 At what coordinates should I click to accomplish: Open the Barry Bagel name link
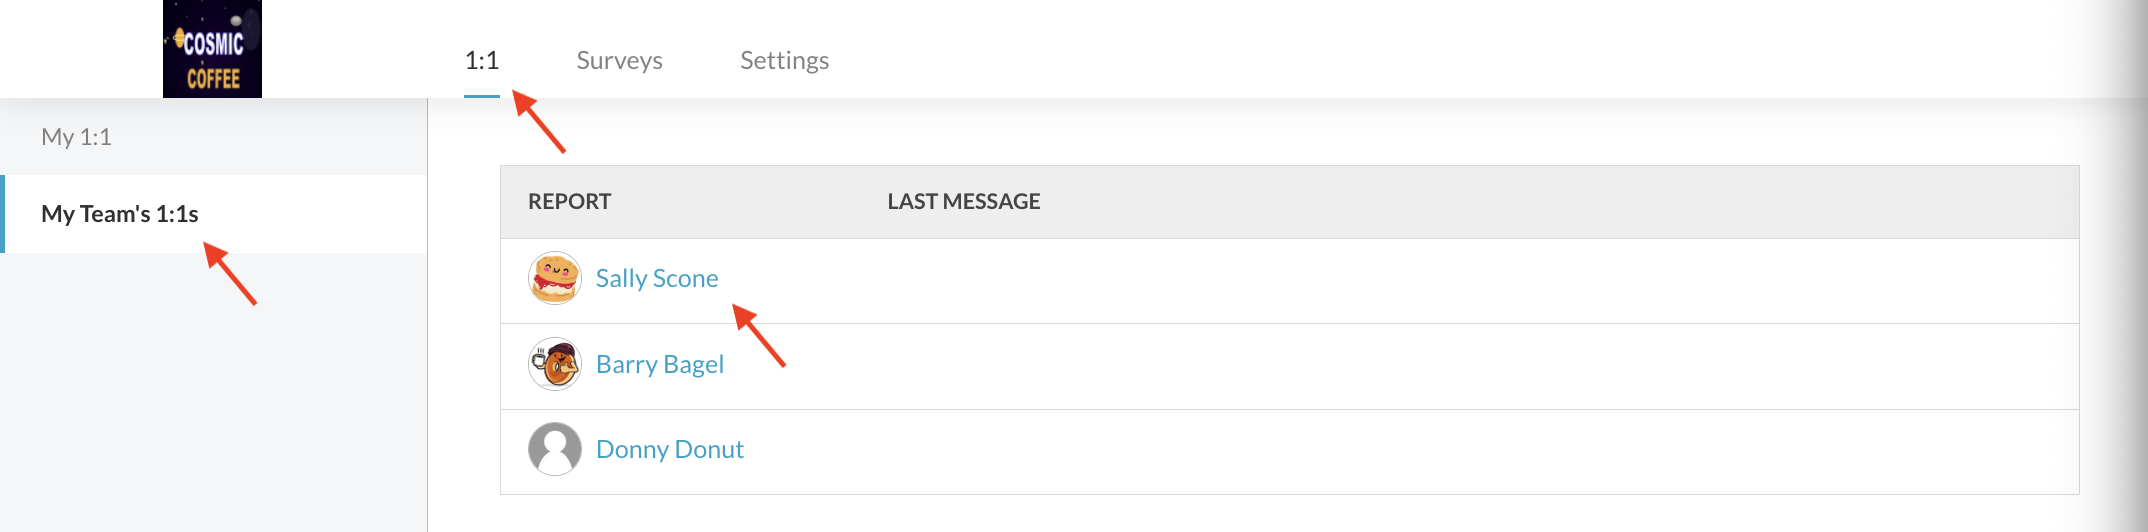click(660, 364)
